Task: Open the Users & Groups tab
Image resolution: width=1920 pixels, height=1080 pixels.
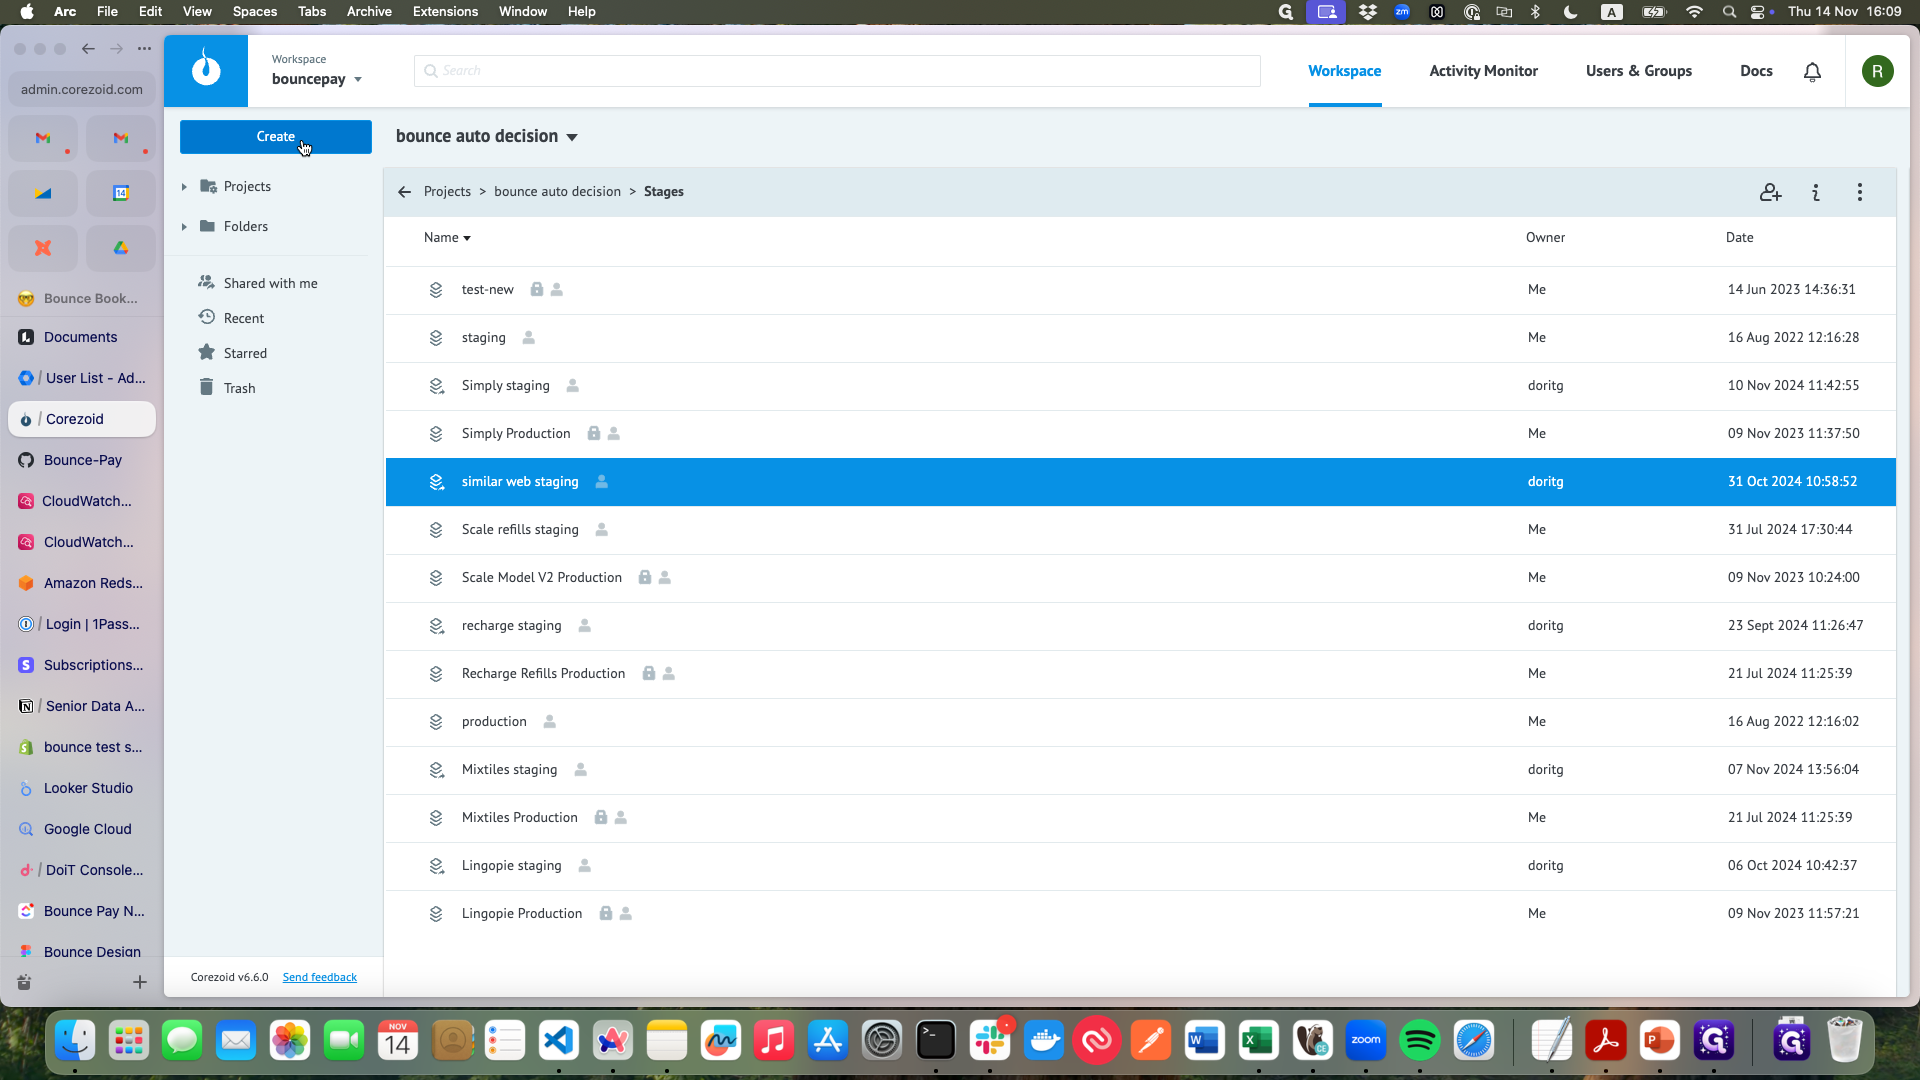Action: [1638, 71]
